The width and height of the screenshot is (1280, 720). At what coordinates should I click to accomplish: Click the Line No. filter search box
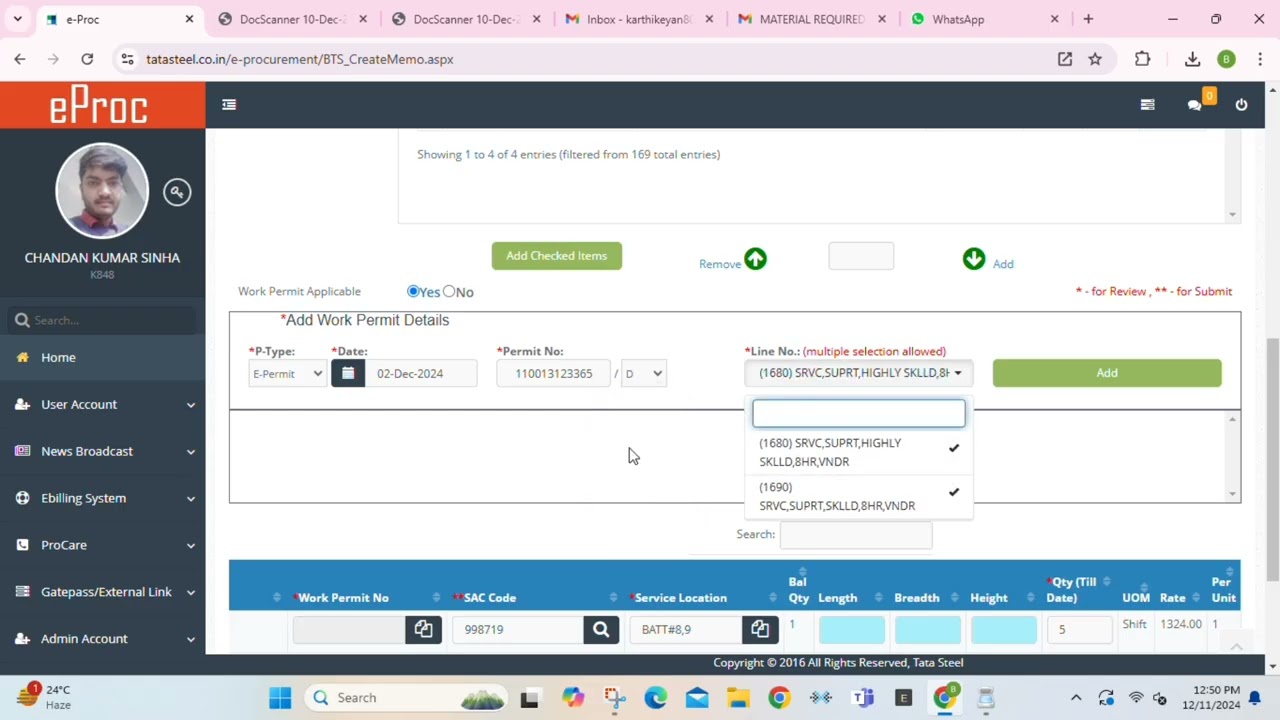coord(859,413)
